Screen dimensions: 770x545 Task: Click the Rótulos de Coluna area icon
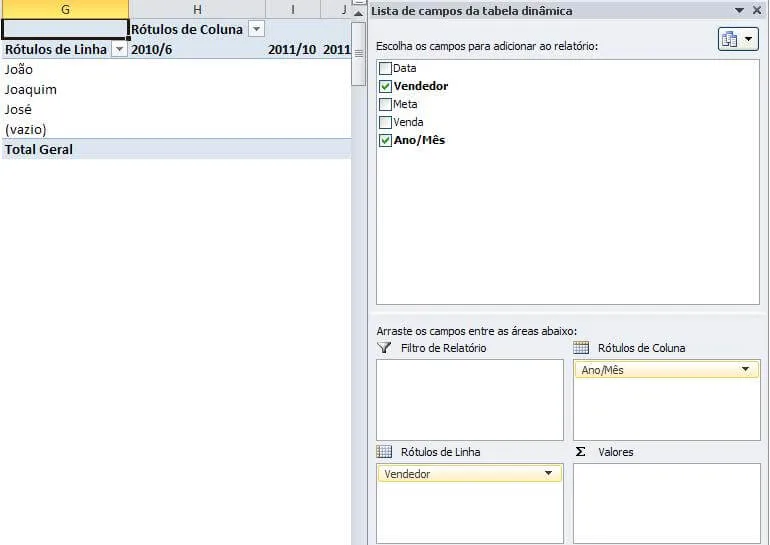[581, 348]
